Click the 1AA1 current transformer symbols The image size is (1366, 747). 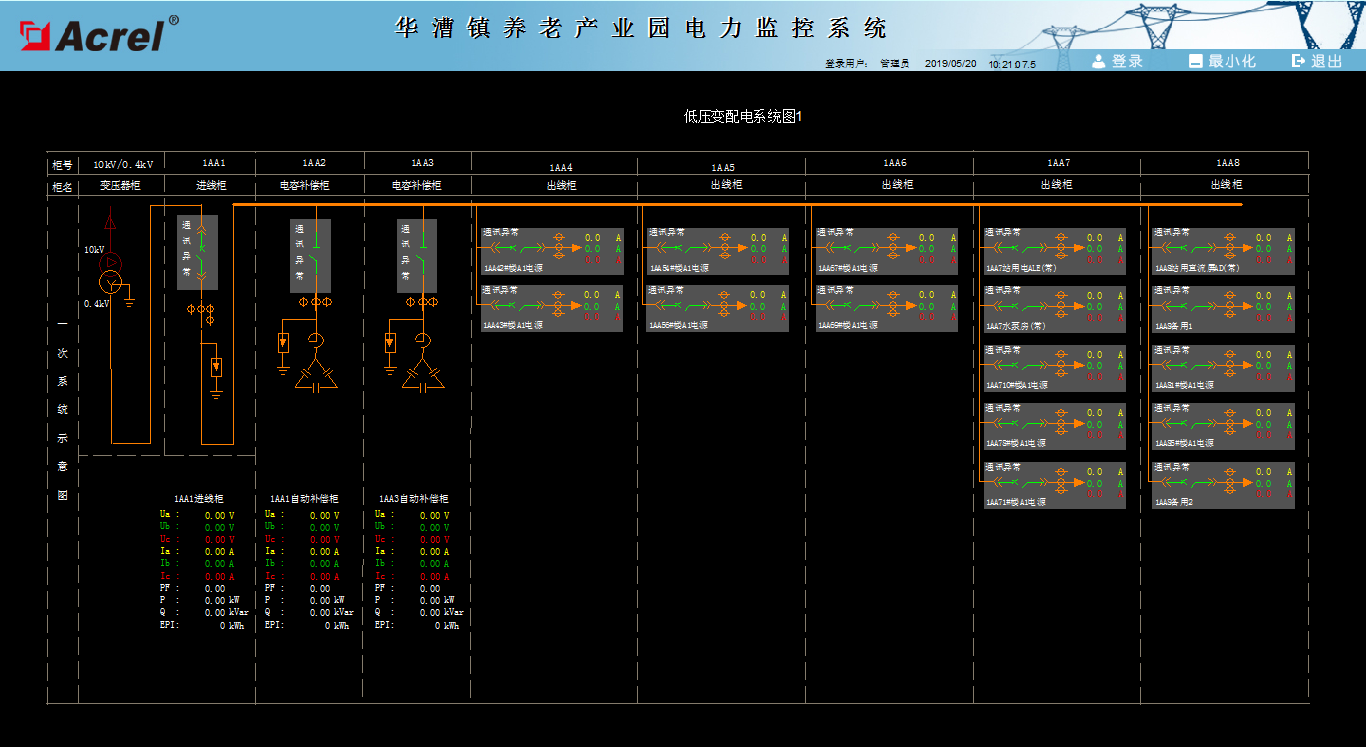[202, 309]
